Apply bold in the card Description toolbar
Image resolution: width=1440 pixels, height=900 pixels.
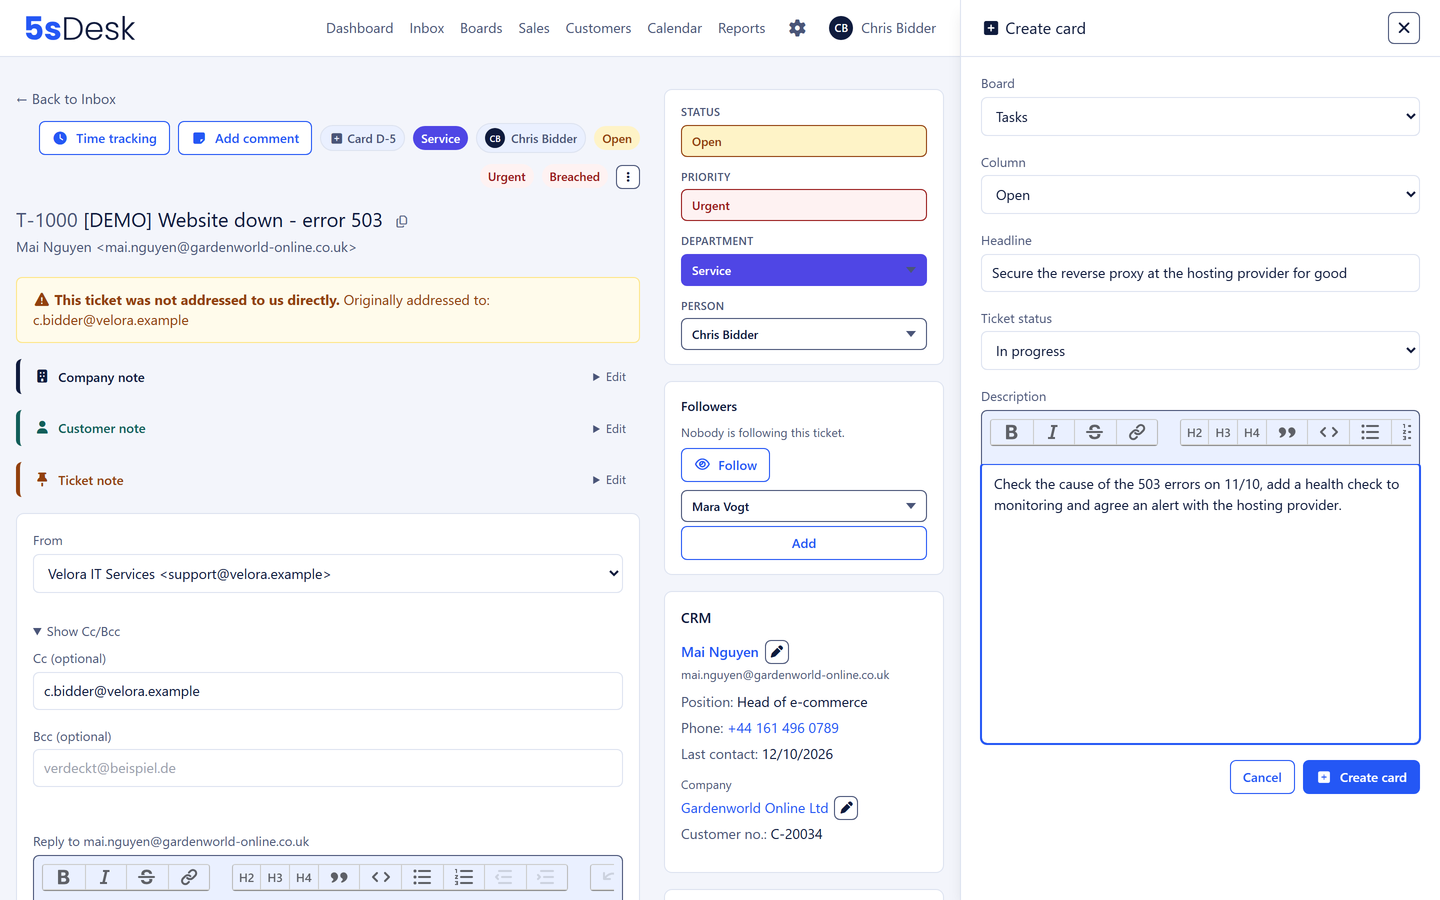click(x=1011, y=432)
